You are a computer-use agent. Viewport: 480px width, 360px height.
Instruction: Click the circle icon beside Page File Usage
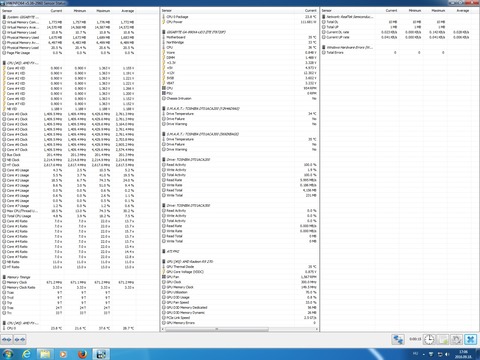click(4, 53)
